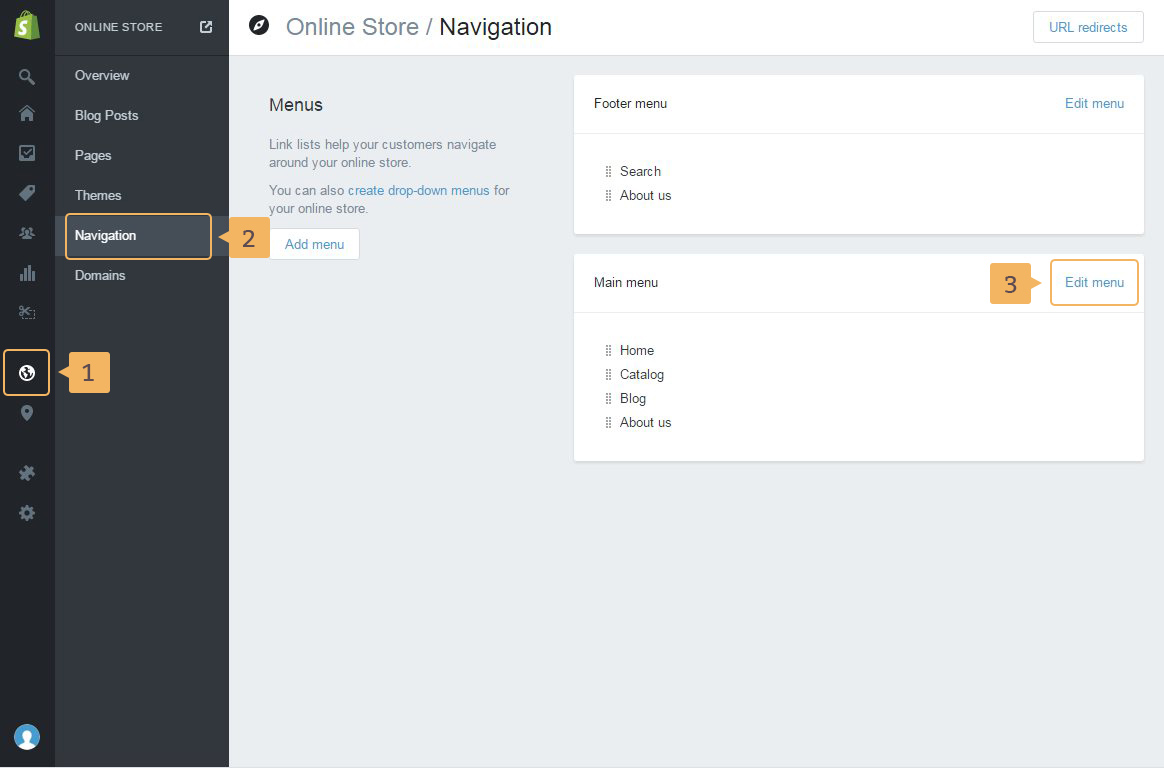1164x768 pixels.
Task: Click the user account avatar
Action: tap(27, 737)
